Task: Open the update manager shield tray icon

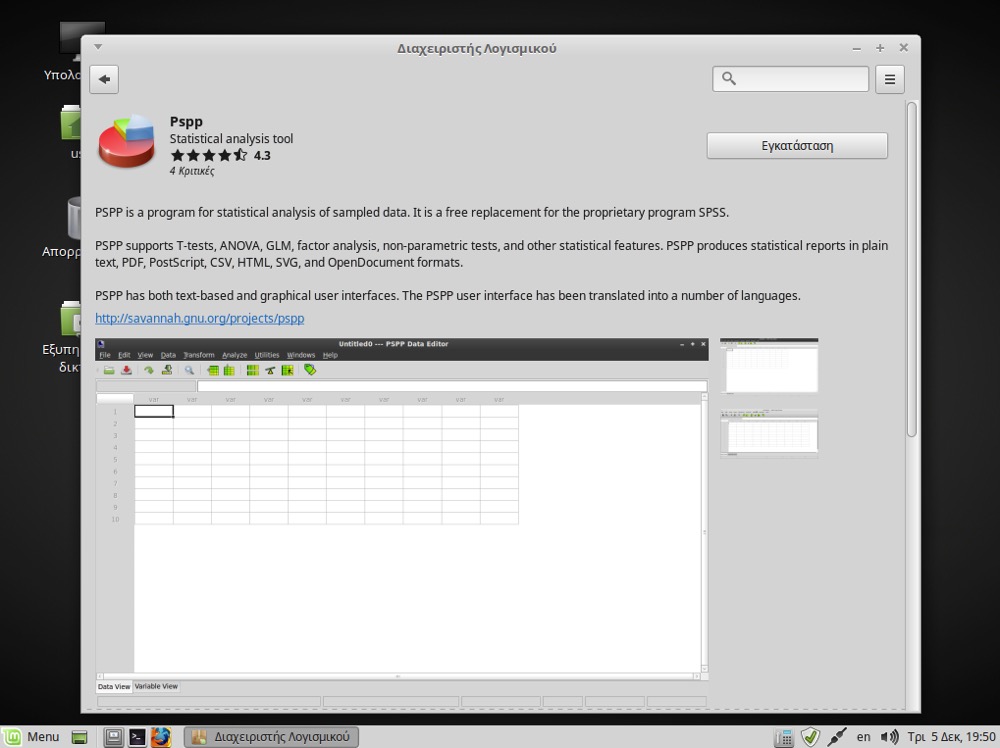Action: pyautogui.click(x=810, y=737)
